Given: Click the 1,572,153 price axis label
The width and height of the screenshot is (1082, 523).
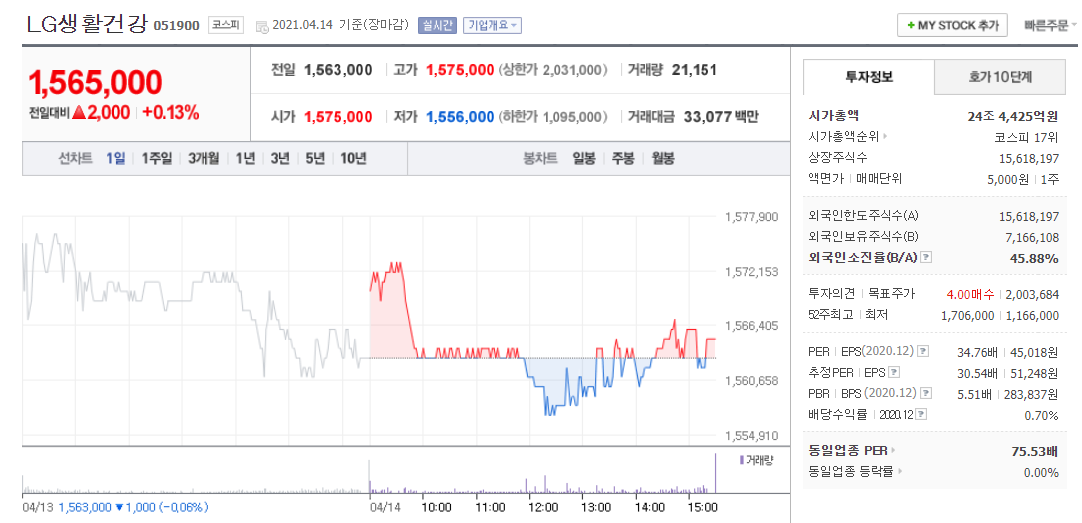Looking at the screenshot, I should coord(751,271).
